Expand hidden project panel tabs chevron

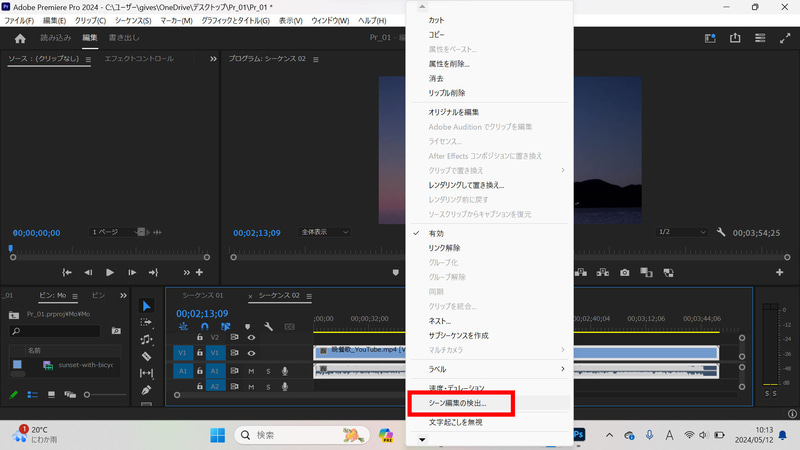pyautogui.click(x=123, y=295)
